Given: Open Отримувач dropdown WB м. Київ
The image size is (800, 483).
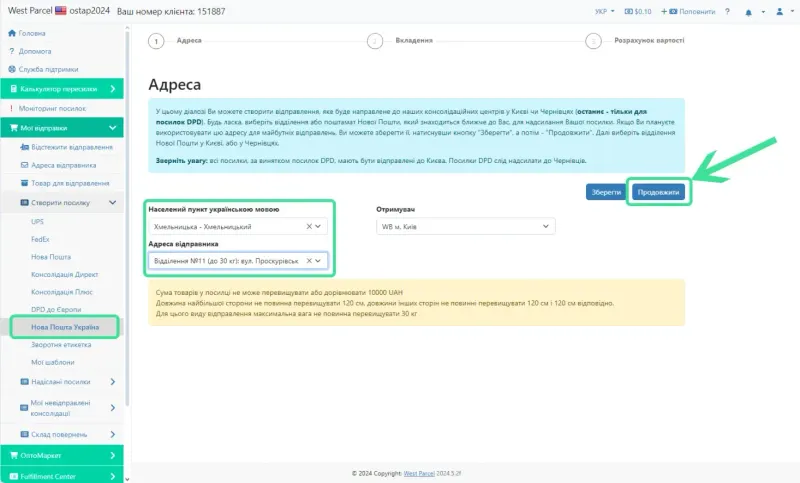Looking at the screenshot, I should pos(465,226).
